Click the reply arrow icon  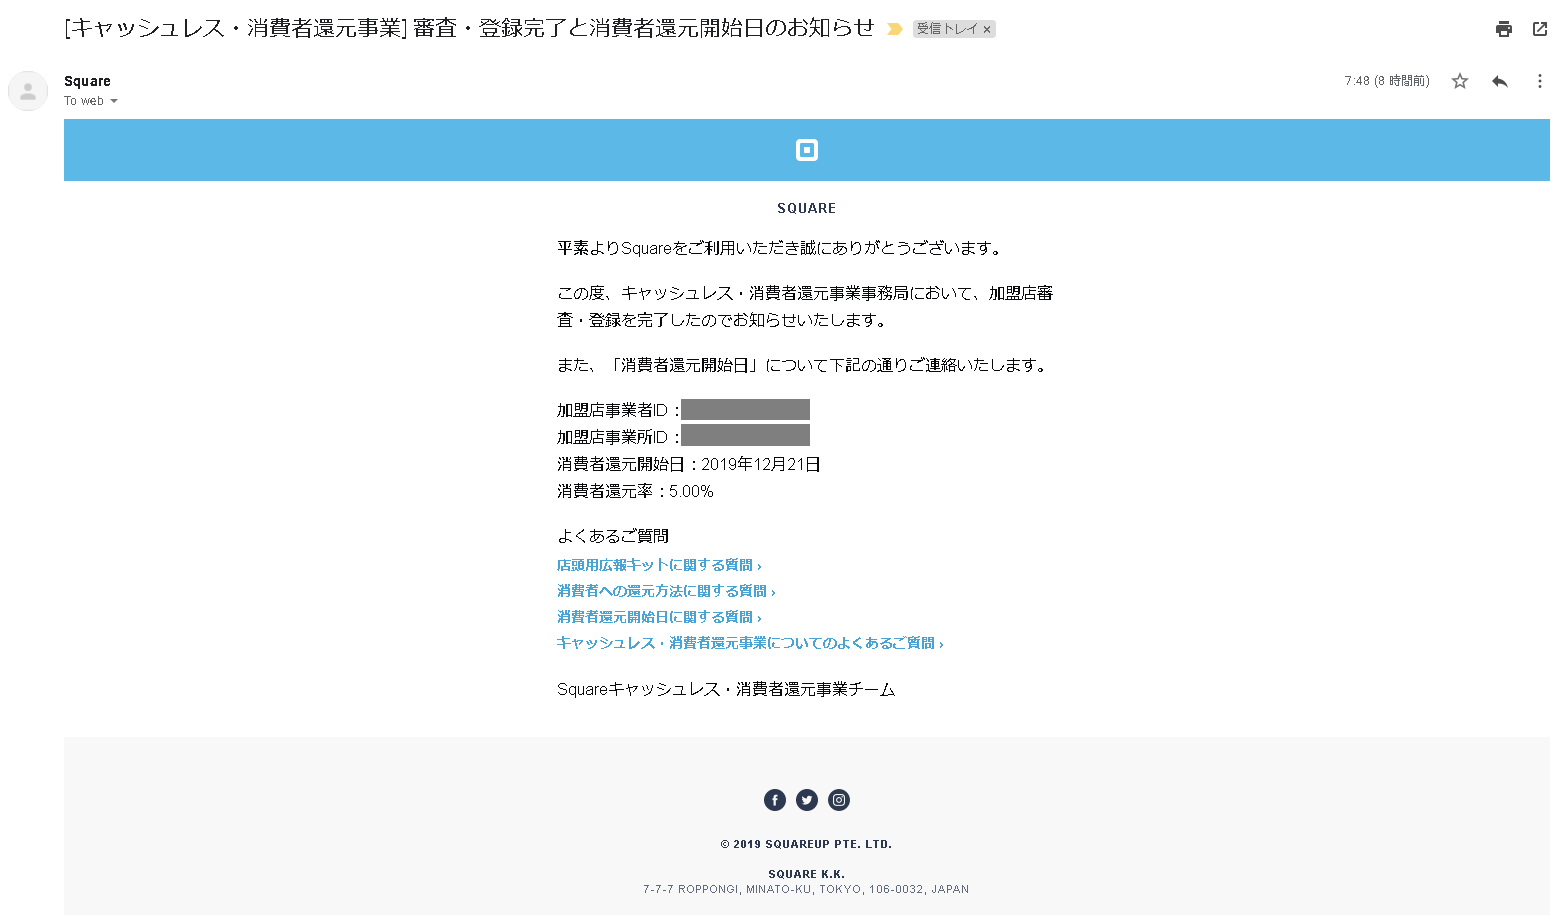click(1499, 81)
